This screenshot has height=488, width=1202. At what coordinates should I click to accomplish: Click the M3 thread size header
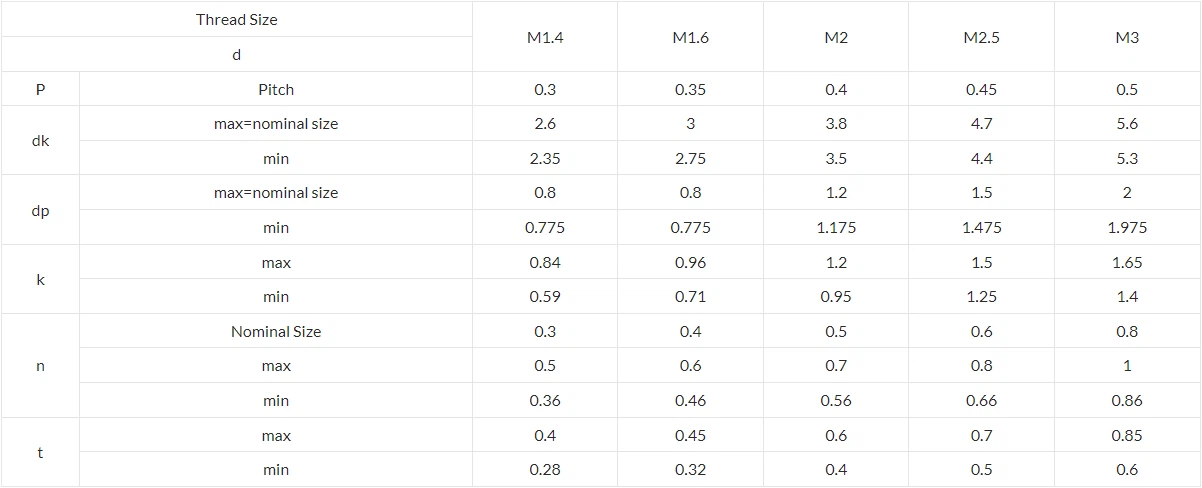tap(1127, 38)
